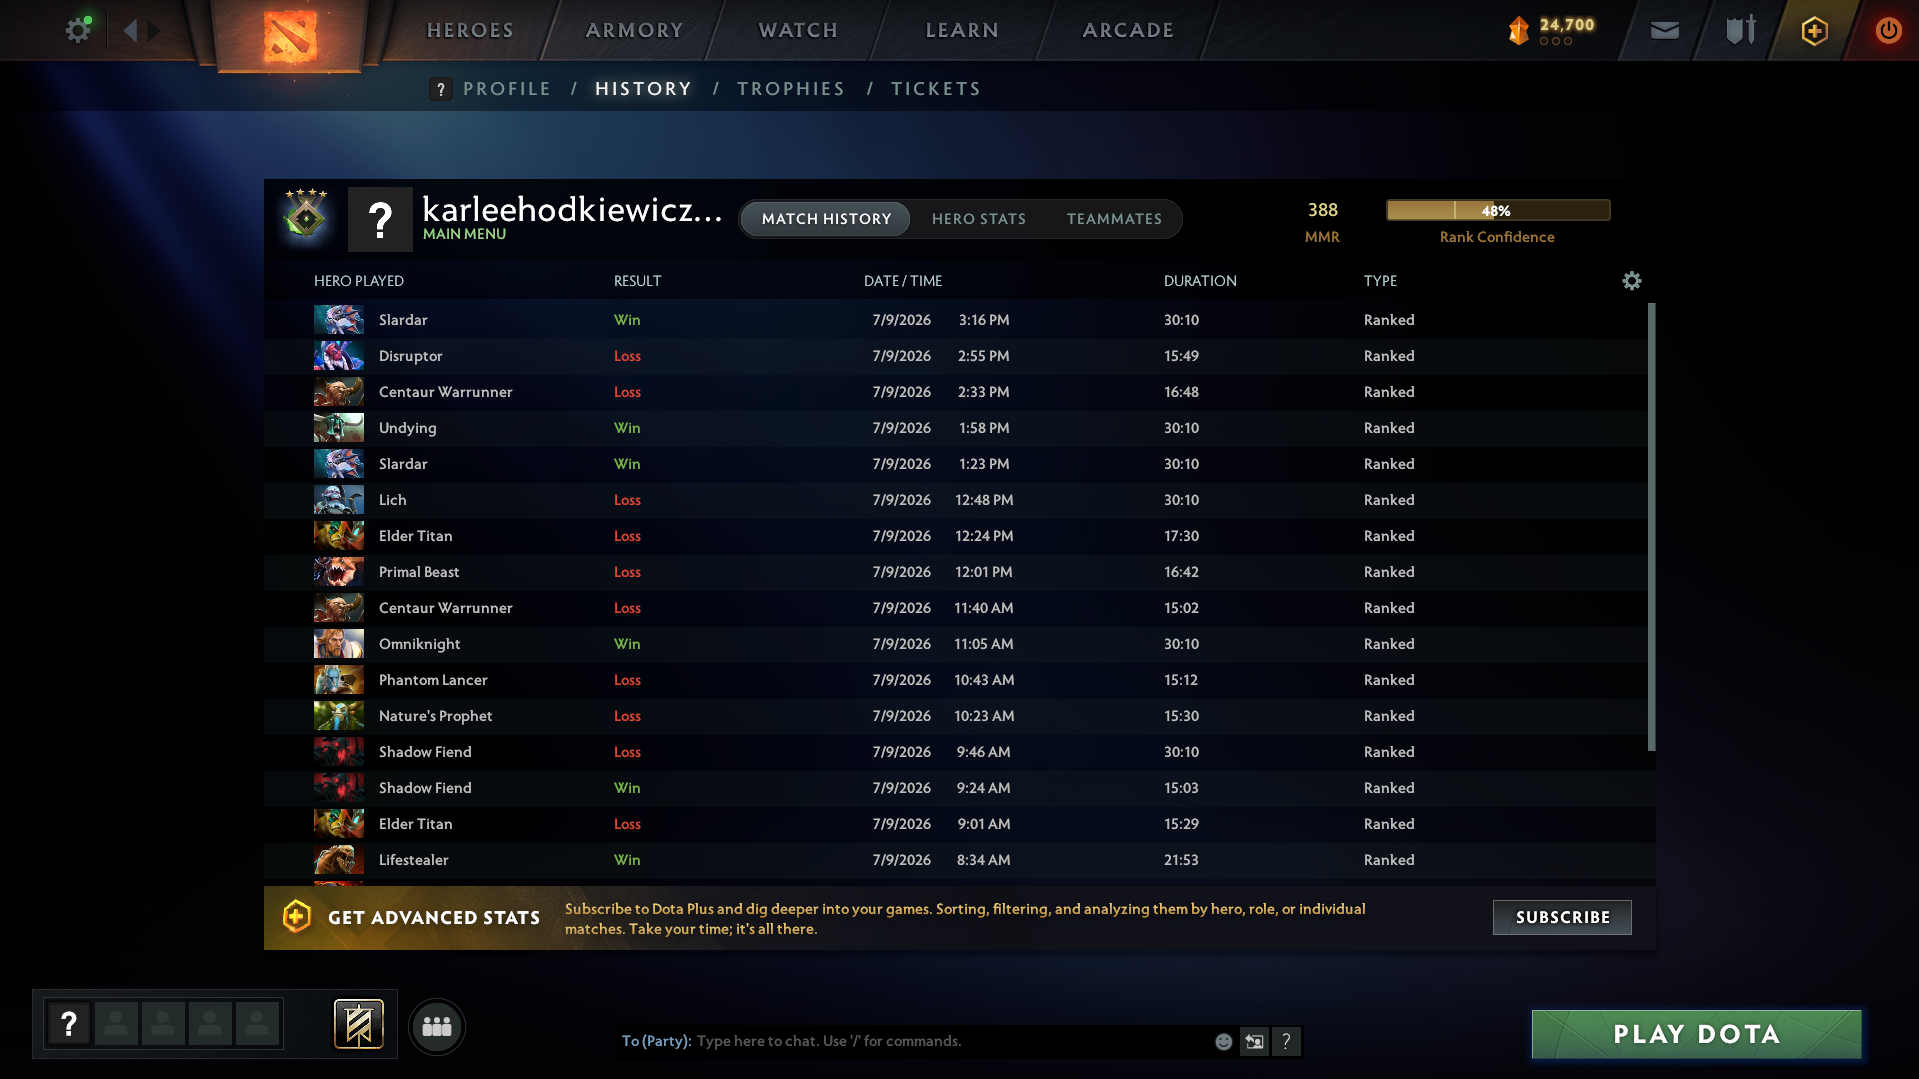Image resolution: width=1919 pixels, height=1079 pixels.
Task: Click the PLAY DOTA button
Action: coord(1696,1034)
